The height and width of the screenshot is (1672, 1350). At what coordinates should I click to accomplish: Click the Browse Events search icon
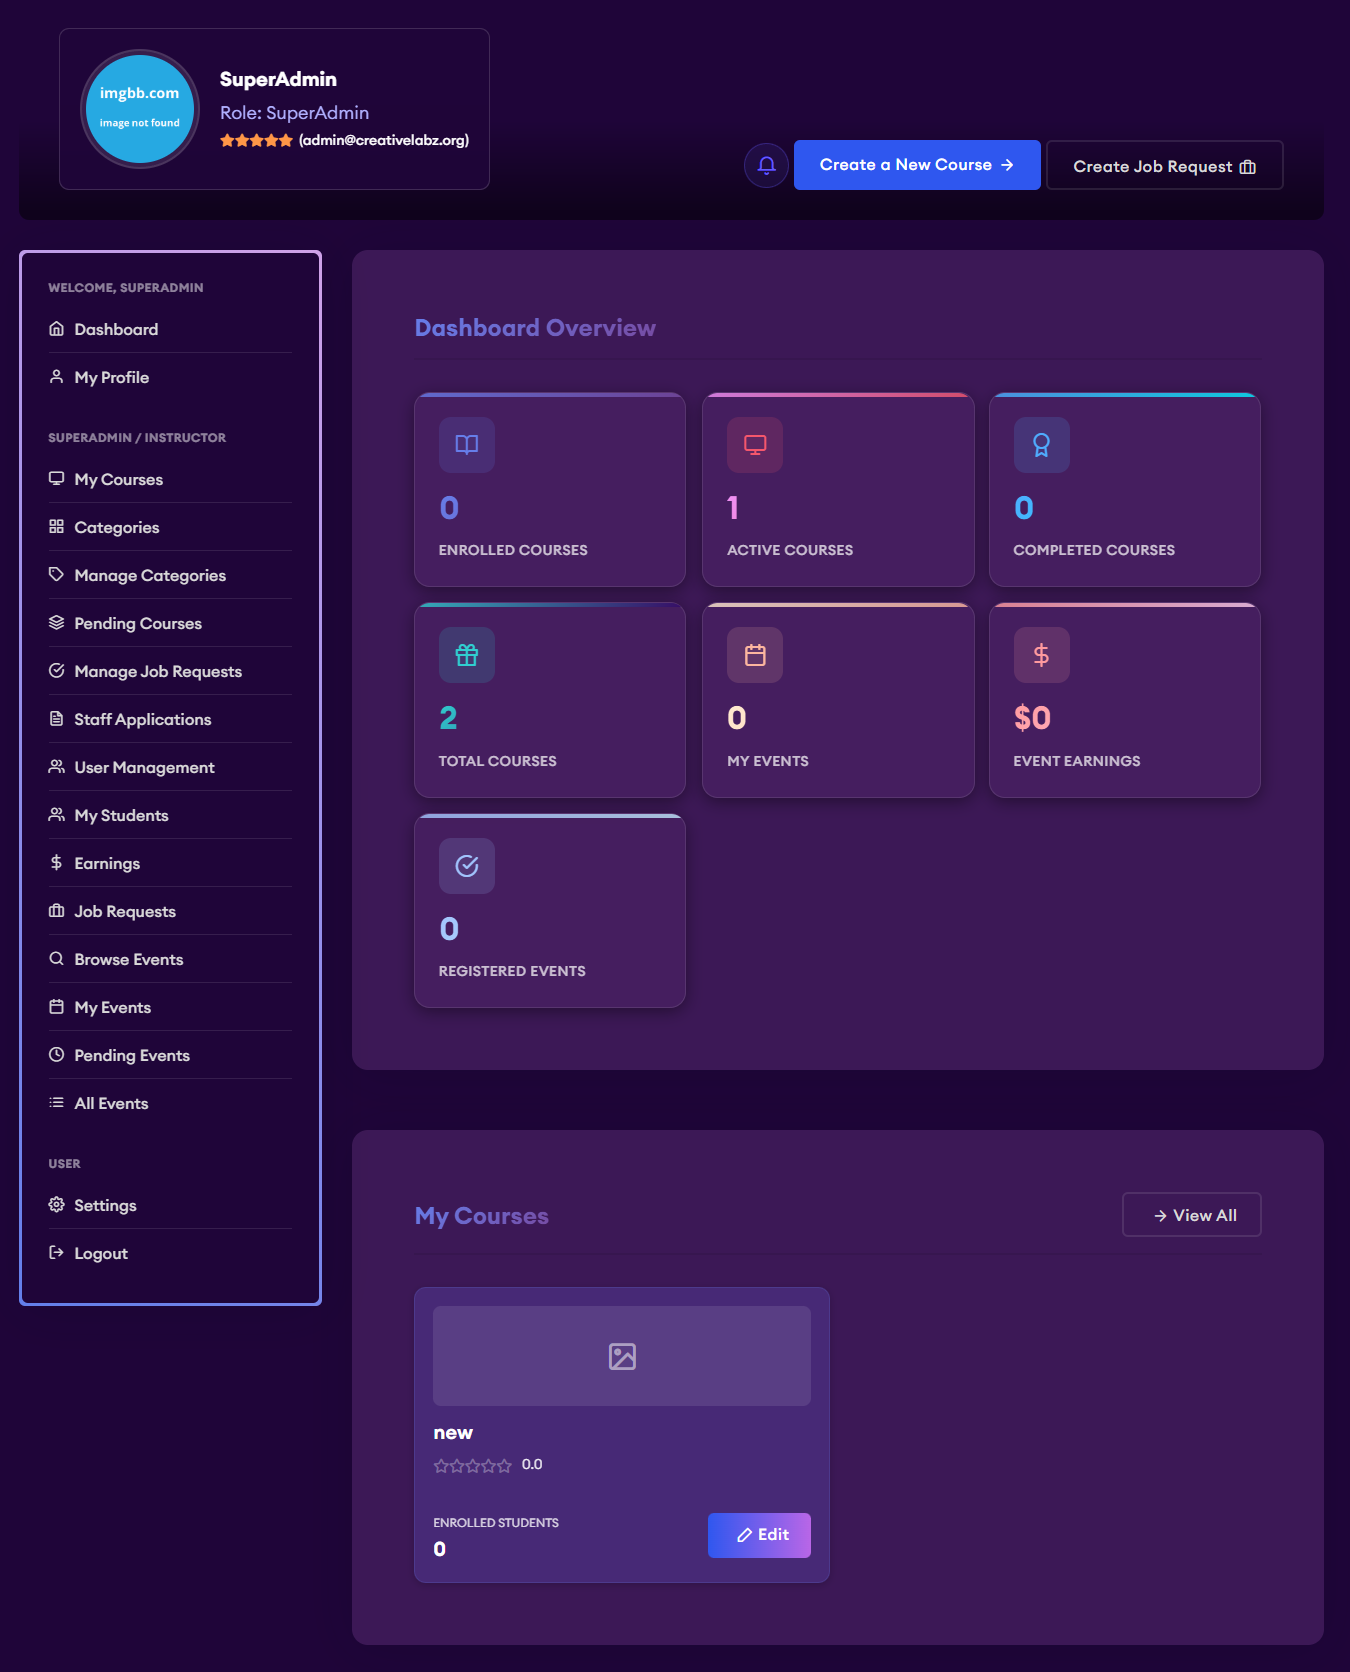[x=57, y=959]
